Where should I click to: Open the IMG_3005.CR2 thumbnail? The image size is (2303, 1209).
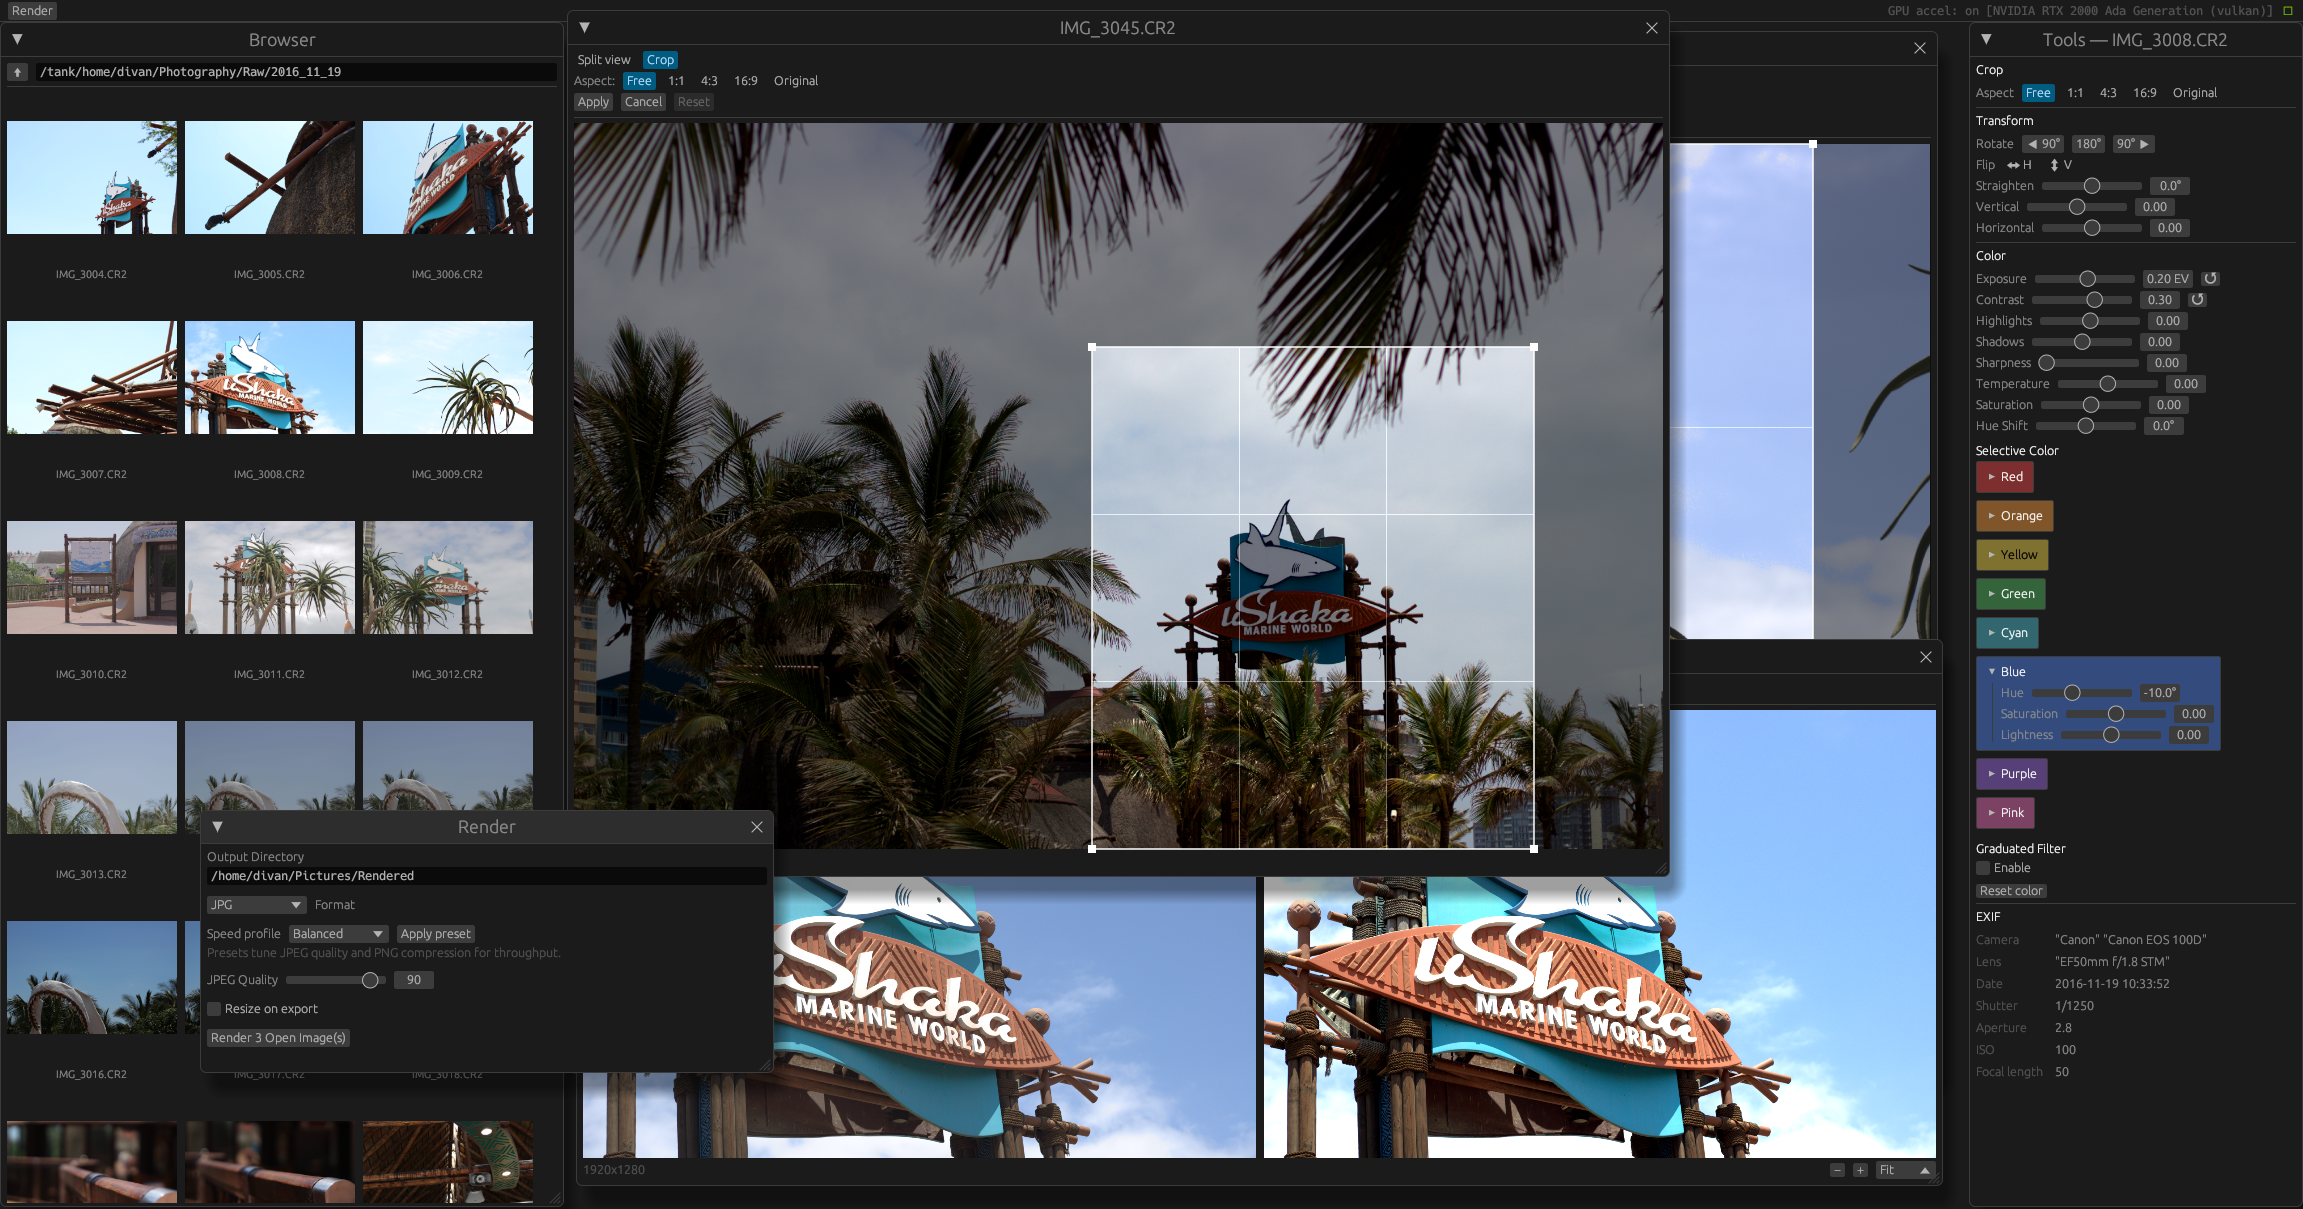coord(269,177)
